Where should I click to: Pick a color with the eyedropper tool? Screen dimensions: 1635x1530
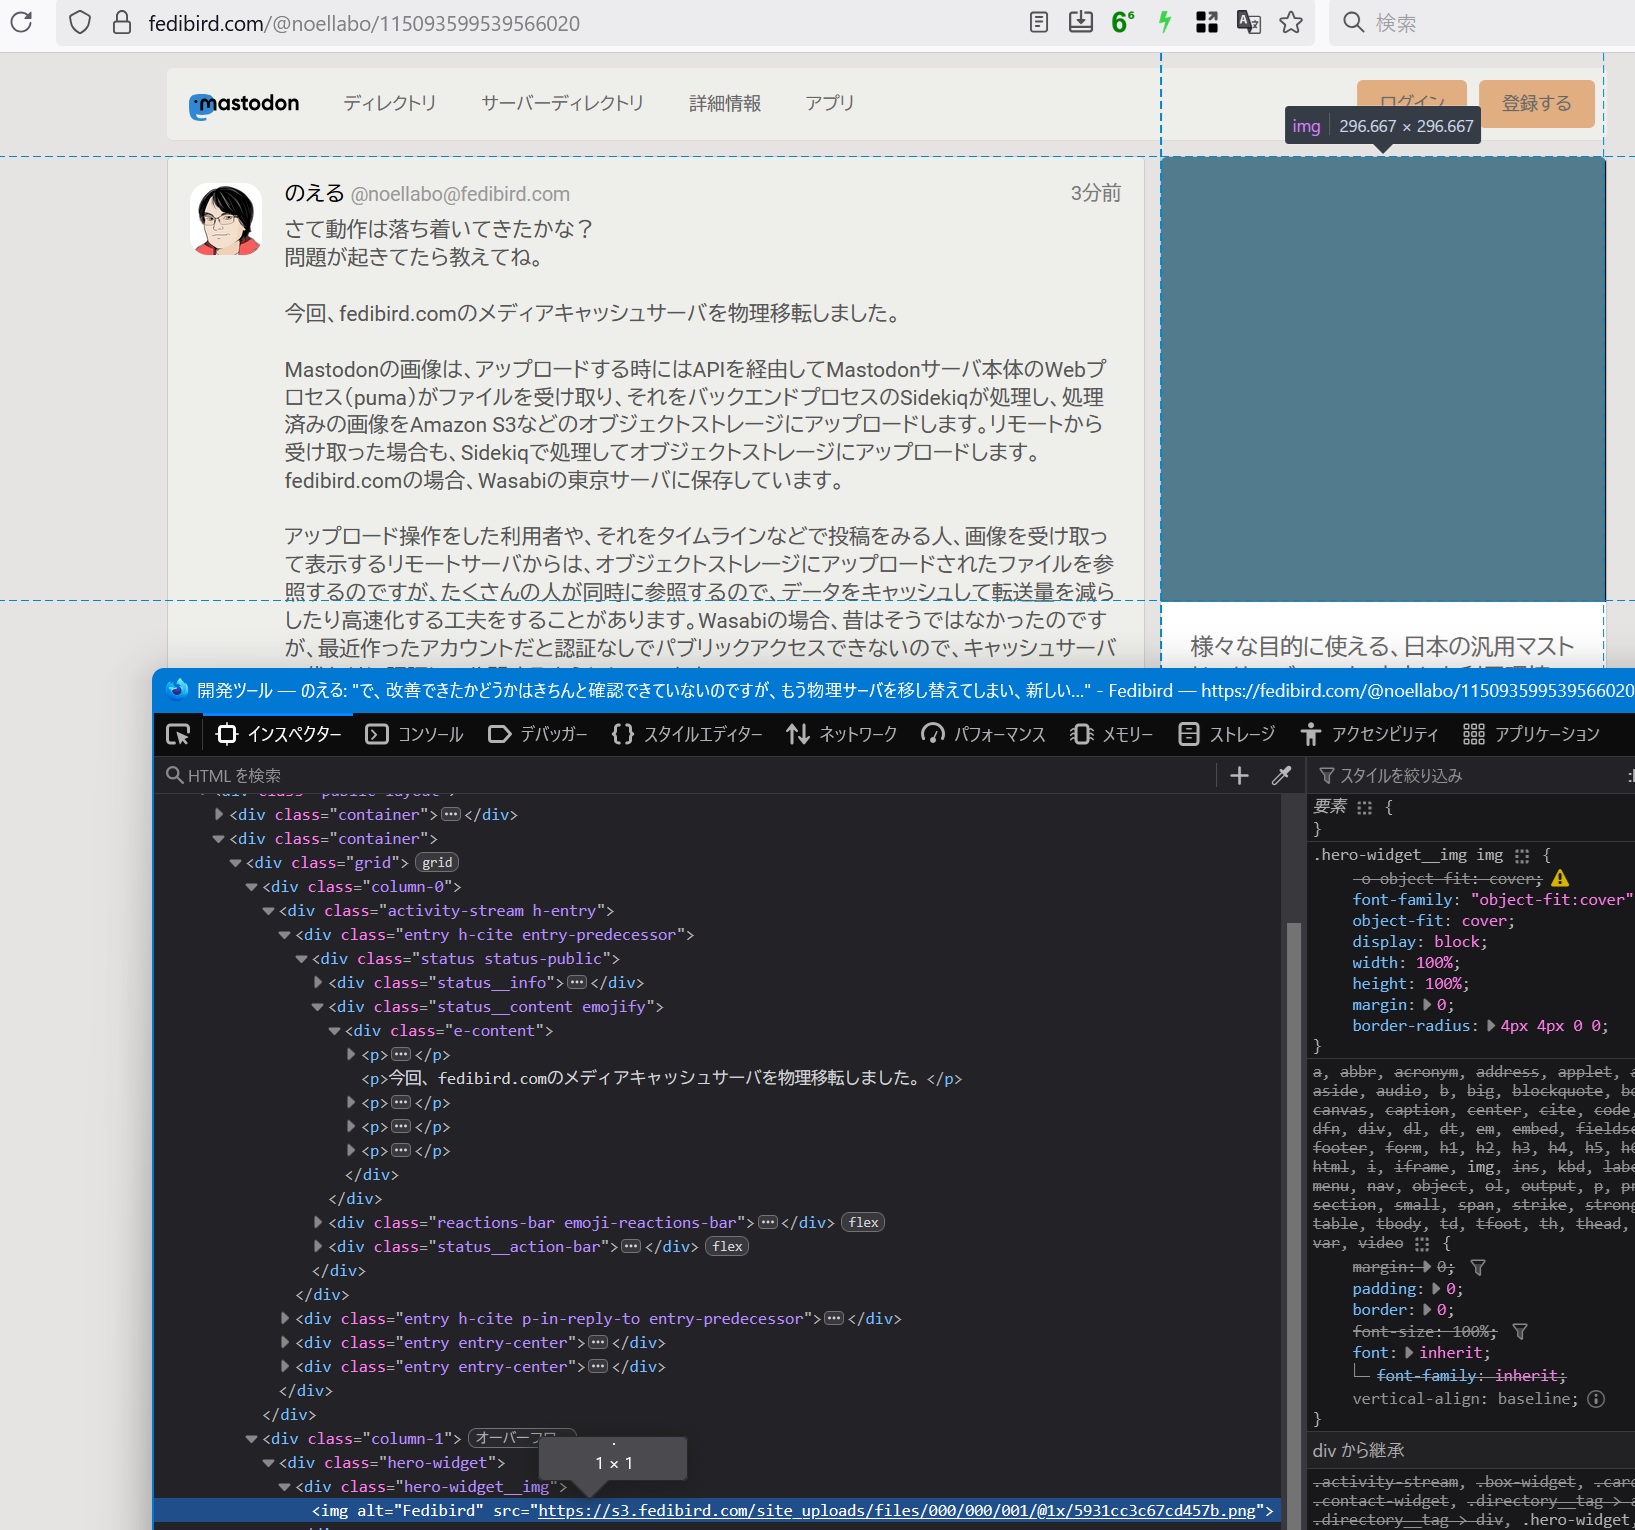[x=1281, y=776]
